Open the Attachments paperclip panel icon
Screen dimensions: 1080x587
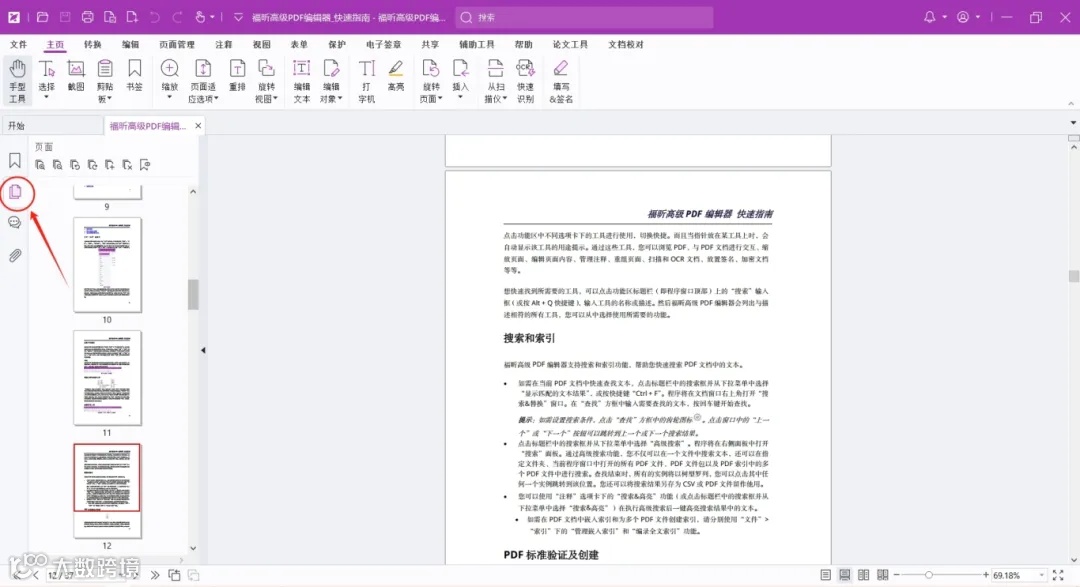tap(14, 256)
